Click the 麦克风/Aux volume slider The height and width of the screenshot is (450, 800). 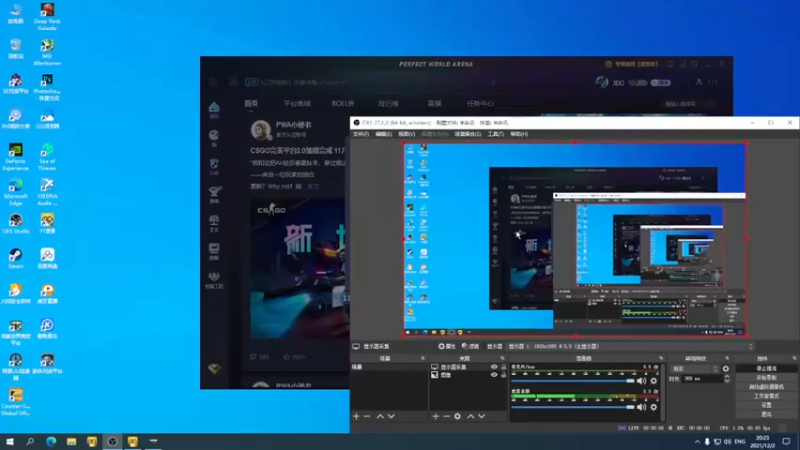(572, 381)
